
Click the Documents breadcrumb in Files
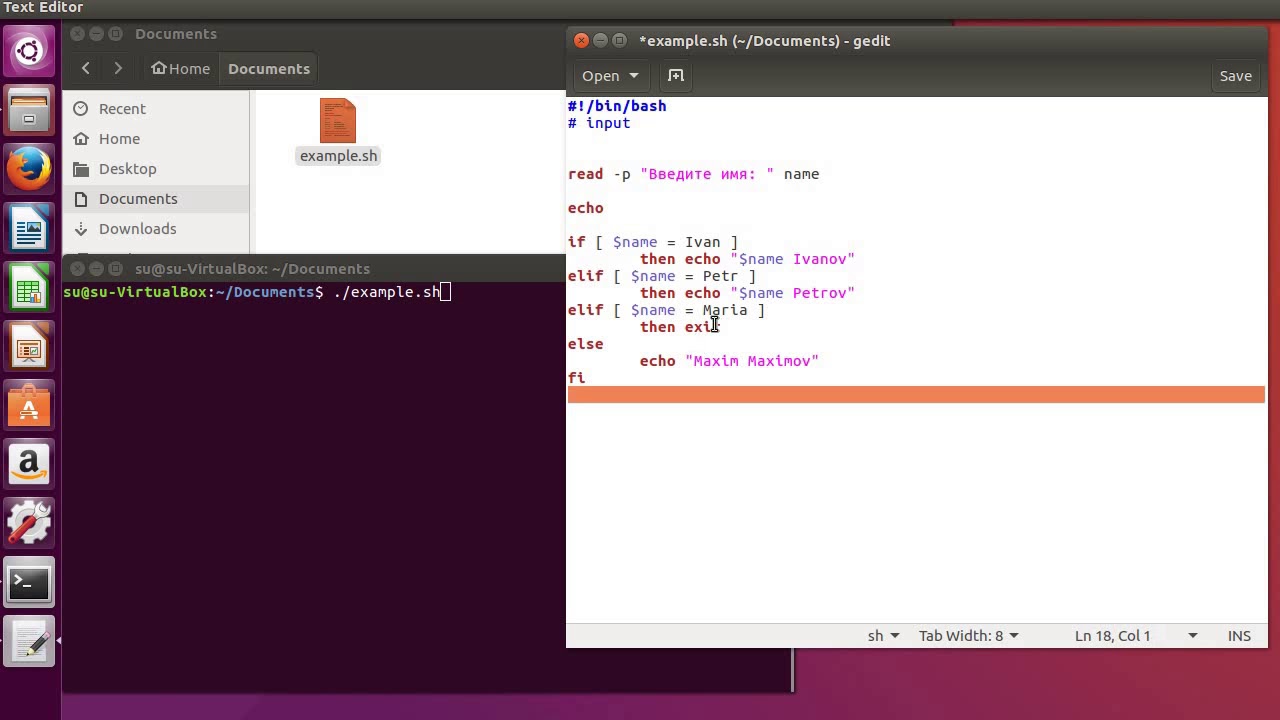pos(269,69)
